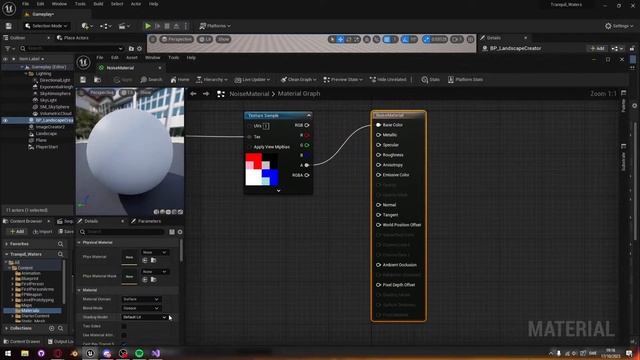Image resolution: width=640 pixels, height=360 pixels.
Task: Click the search icon next to Tranquil_Waters
Action: click(x=60, y=254)
